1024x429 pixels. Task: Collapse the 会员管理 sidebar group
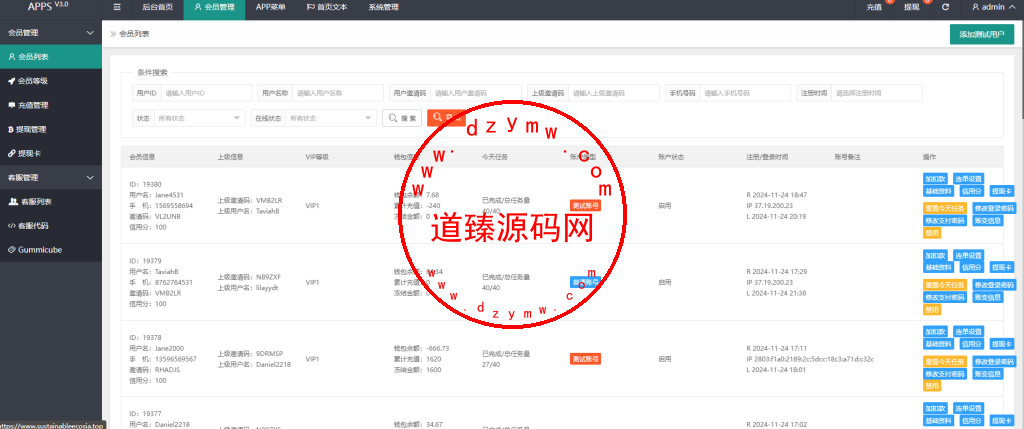[51, 32]
